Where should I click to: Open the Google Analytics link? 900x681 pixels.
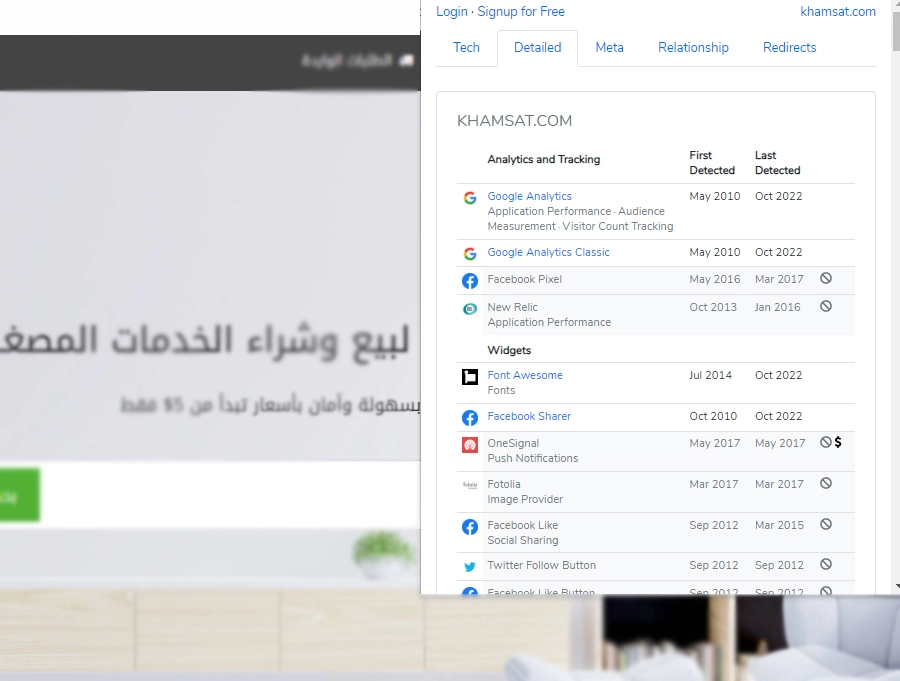[x=529, y=196]
